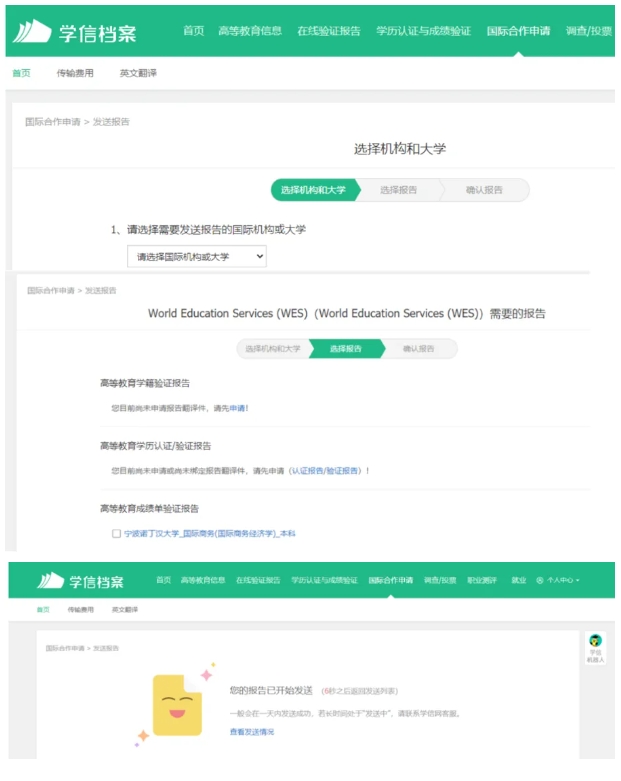Click the grey 选择机构和大学 step in the WES wizard

click(273, 349)
